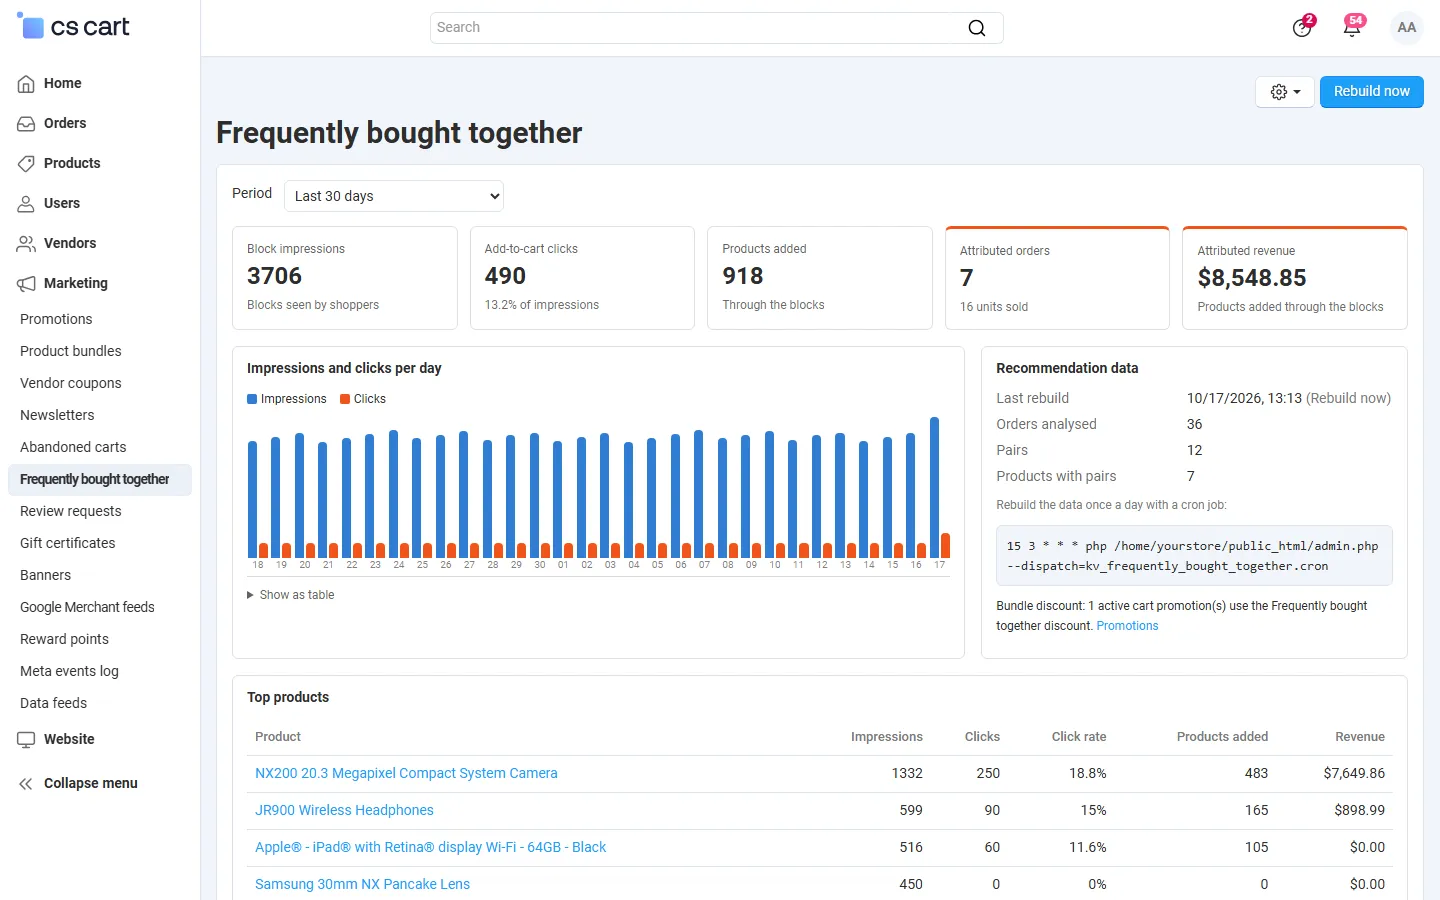Open Meta events log submenu item
The image size is (1440, 900).
(69, 671)
